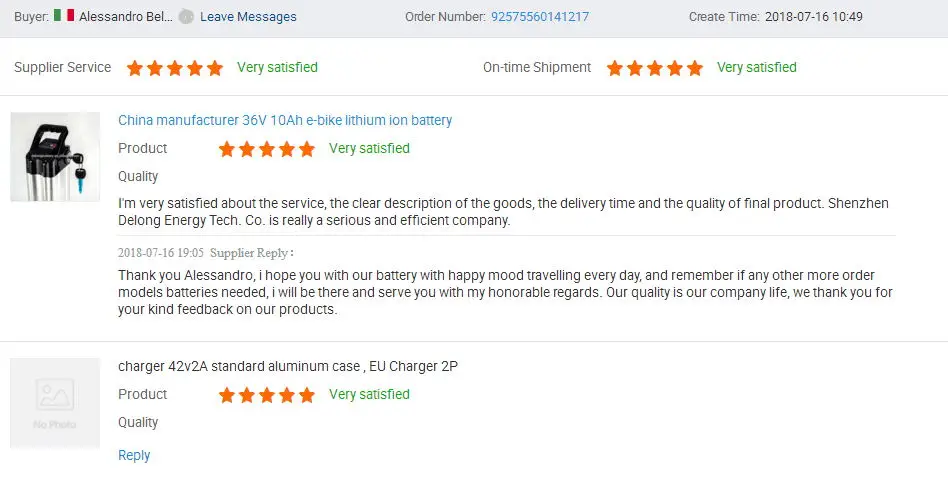Click the Italian flag icon beside buyer
The height and width of the screenshot is (477, 948).
coord(64,16)
